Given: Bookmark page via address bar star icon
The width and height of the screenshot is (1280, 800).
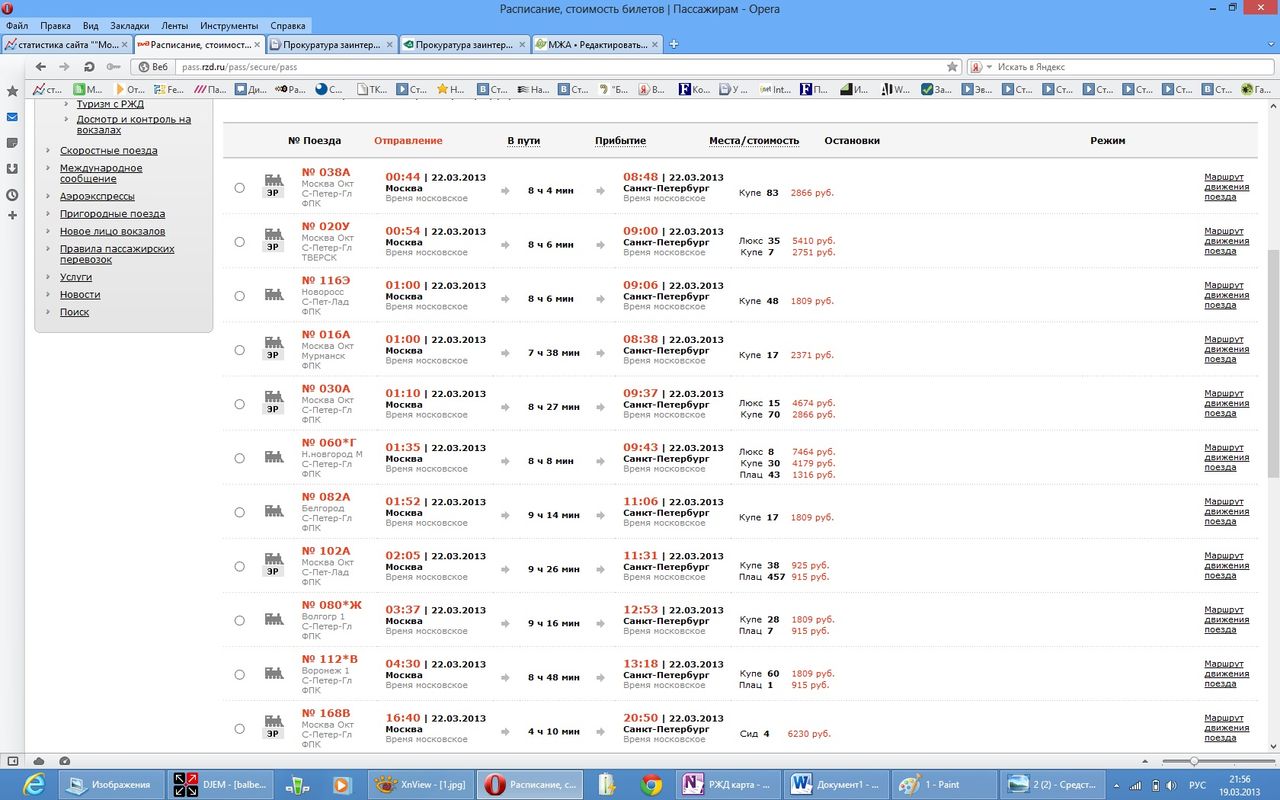Looking at the screenshot, I should click(952, 67).
